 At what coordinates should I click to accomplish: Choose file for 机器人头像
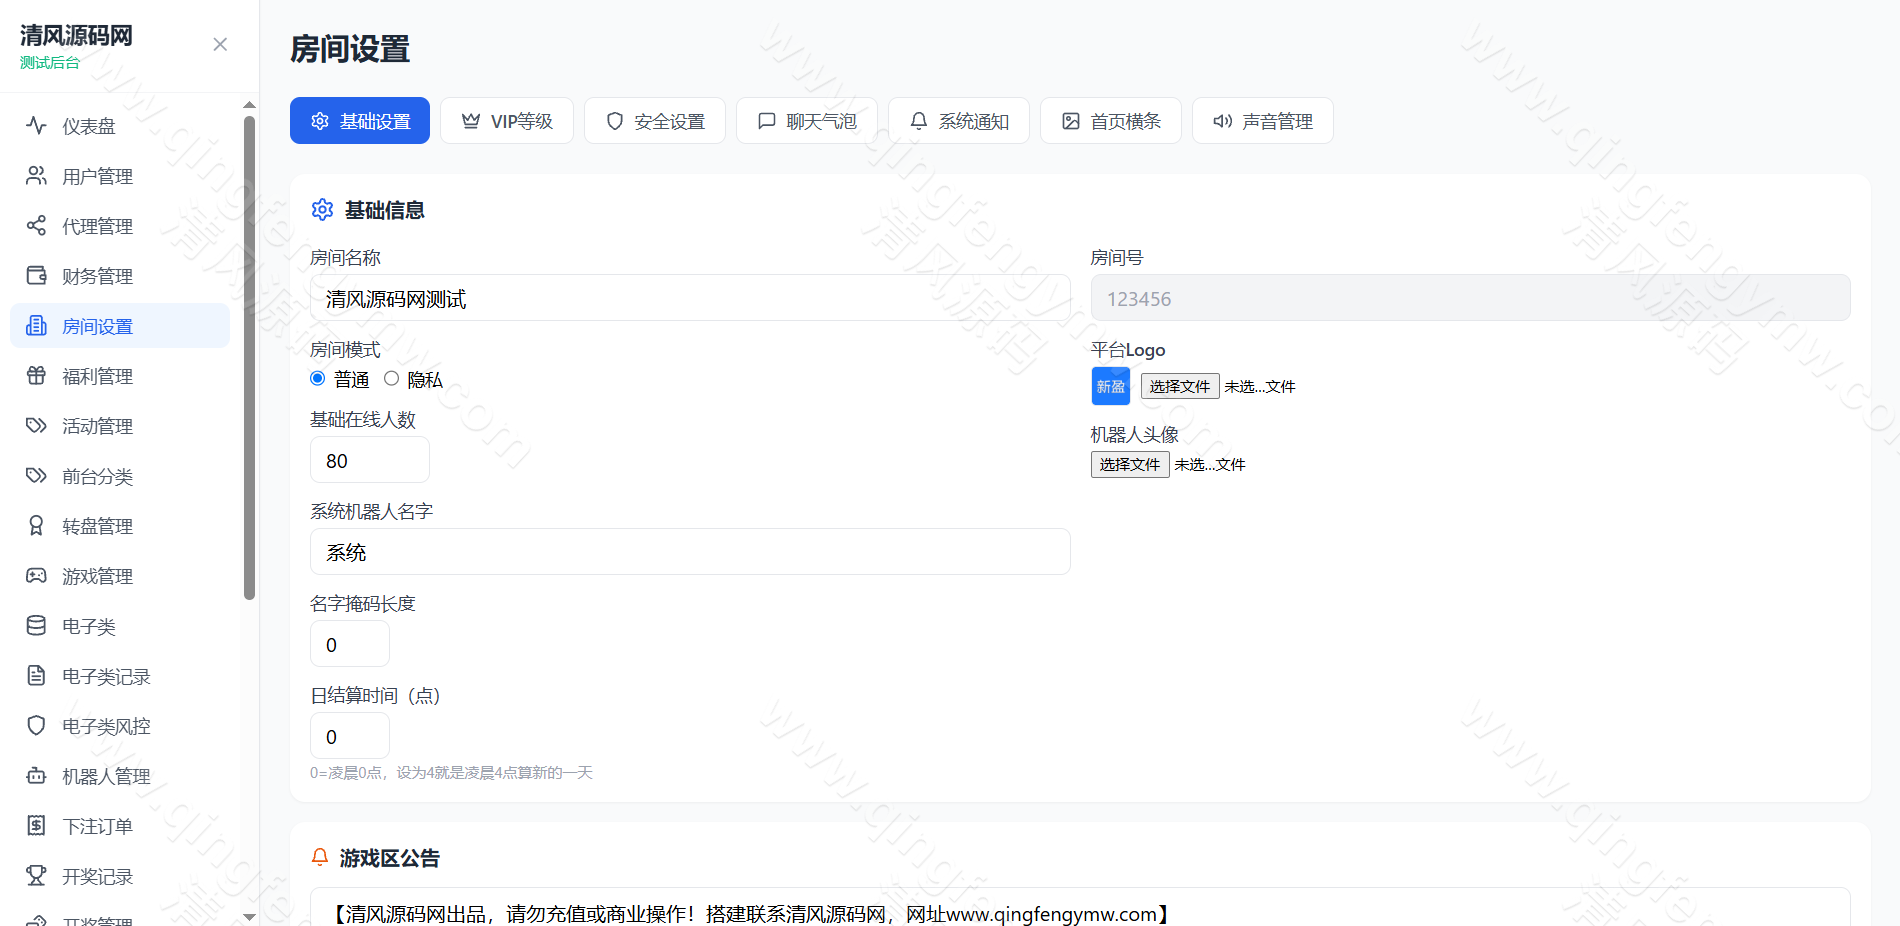click(1130, 465)
